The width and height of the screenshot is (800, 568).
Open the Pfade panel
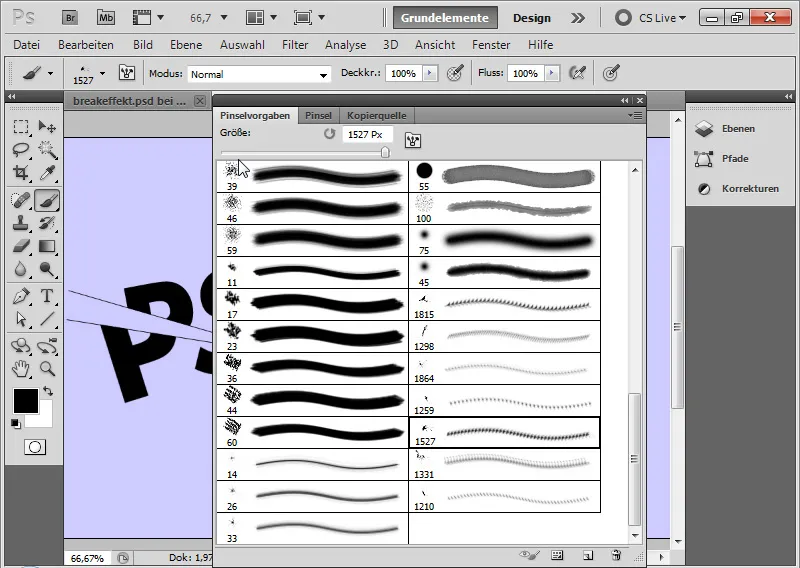click(x=733, y=159)
